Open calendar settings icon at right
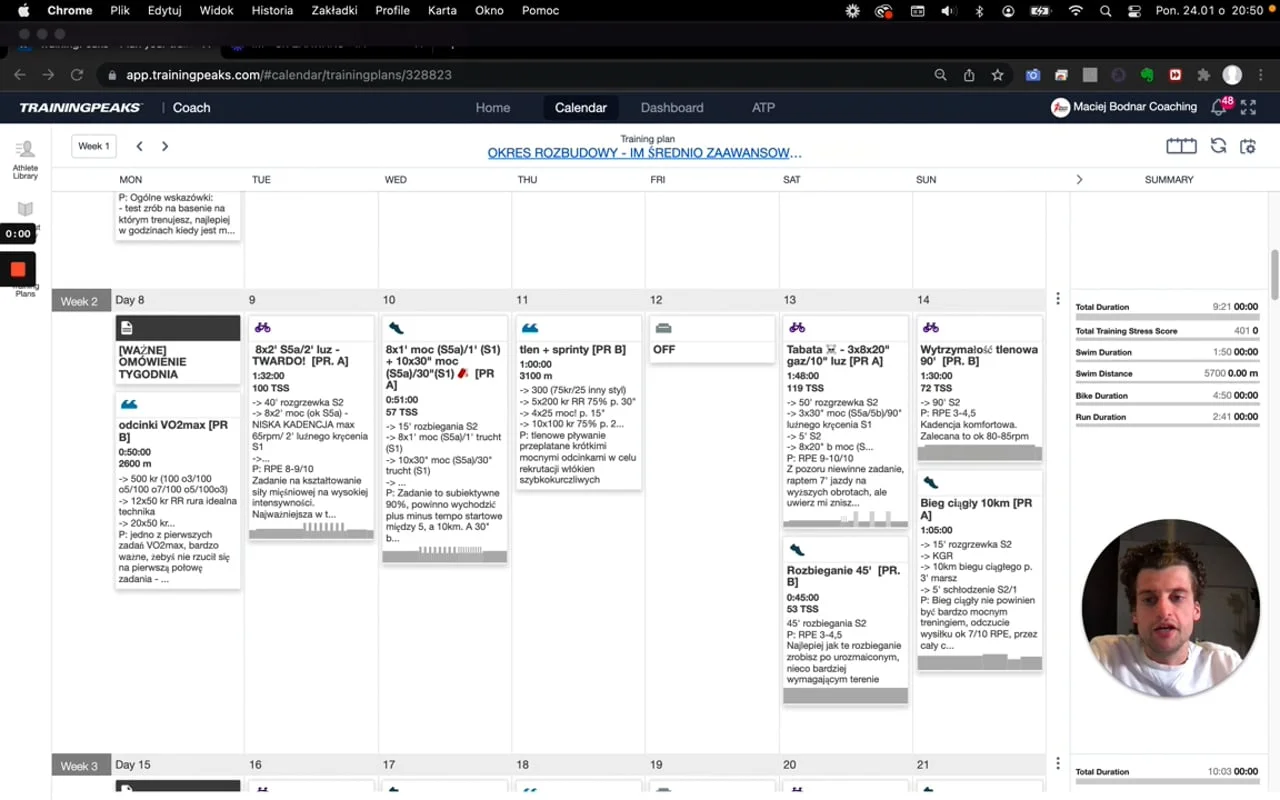 (x=1248, y=146)
